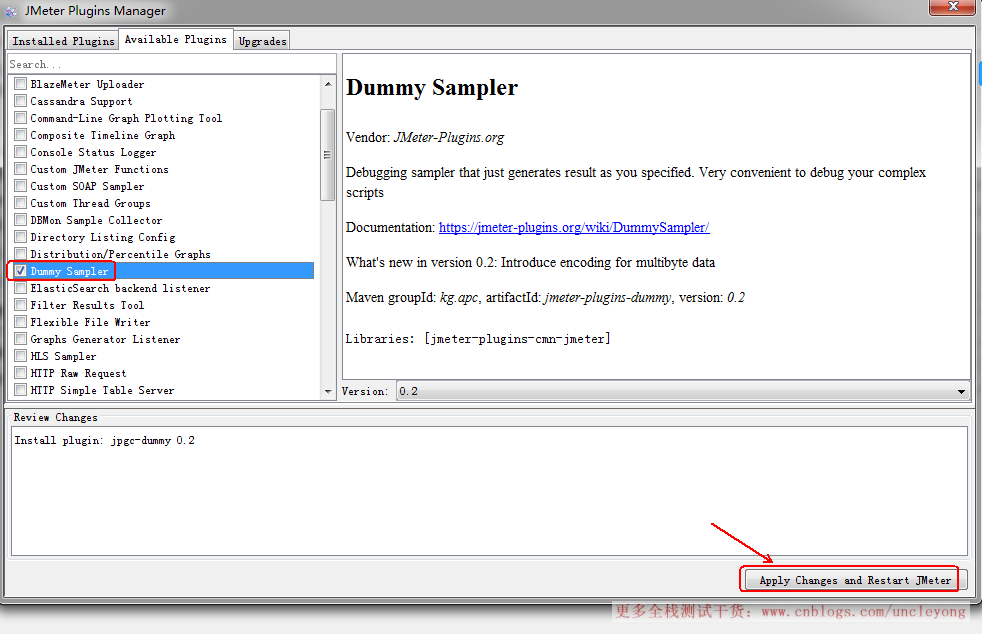Open the DummySampler documentation link
Screen dimensions: 982x634
click(574, 227)
